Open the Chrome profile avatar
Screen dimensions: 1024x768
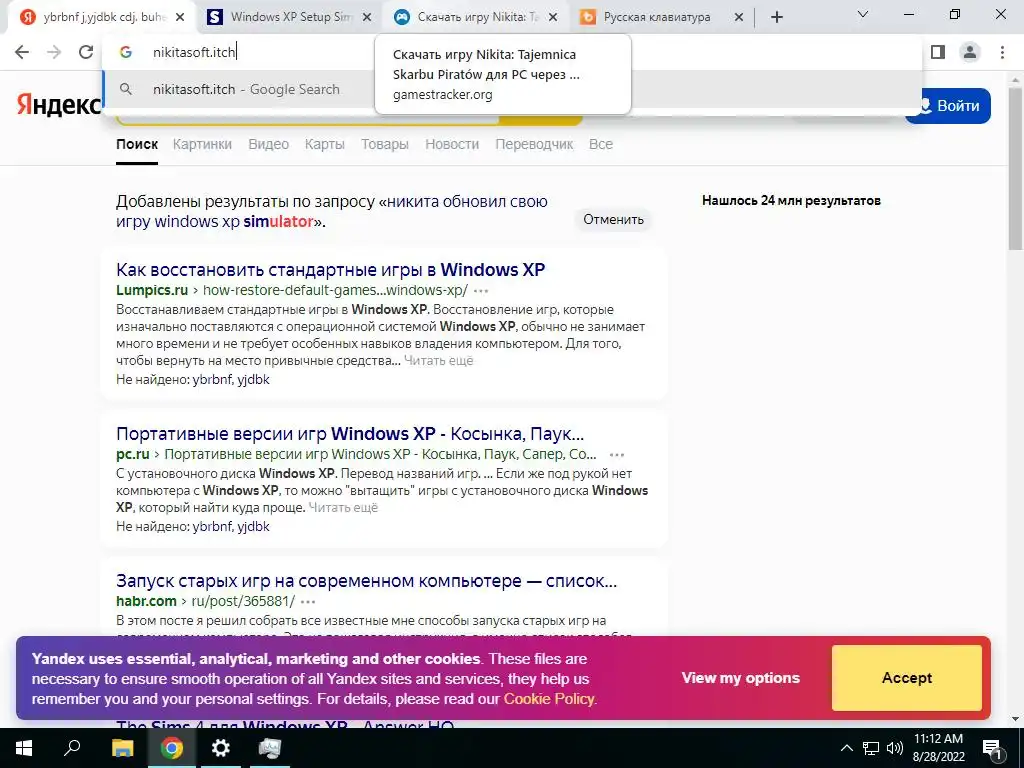tap(970, 52)
